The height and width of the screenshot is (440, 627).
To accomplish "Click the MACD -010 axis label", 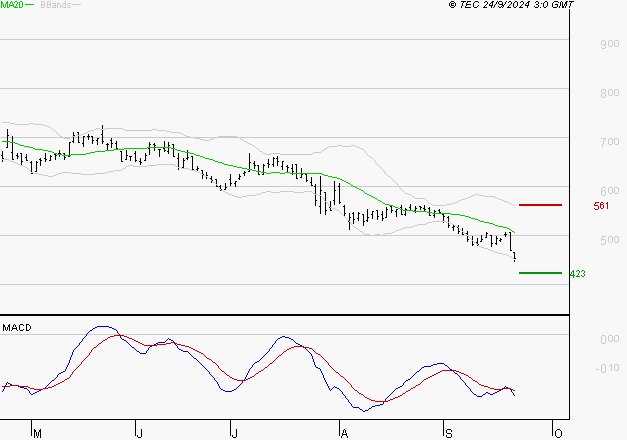I will click(607, 368).
